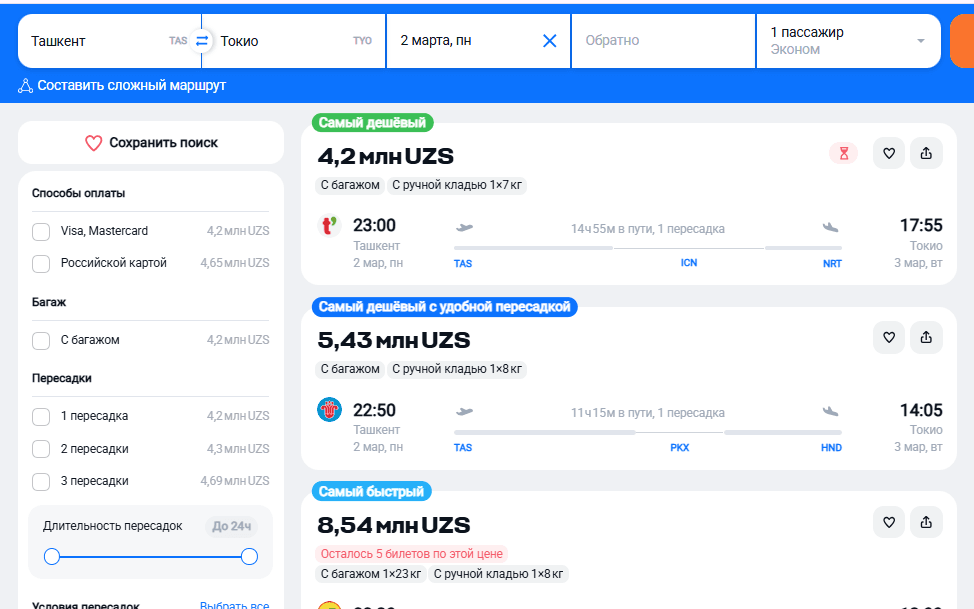Add 4,2 млн UZS ticket to favorites
The width and height of the screenshot is (974, 609).
pyautogui.click(x=889, y=153)
